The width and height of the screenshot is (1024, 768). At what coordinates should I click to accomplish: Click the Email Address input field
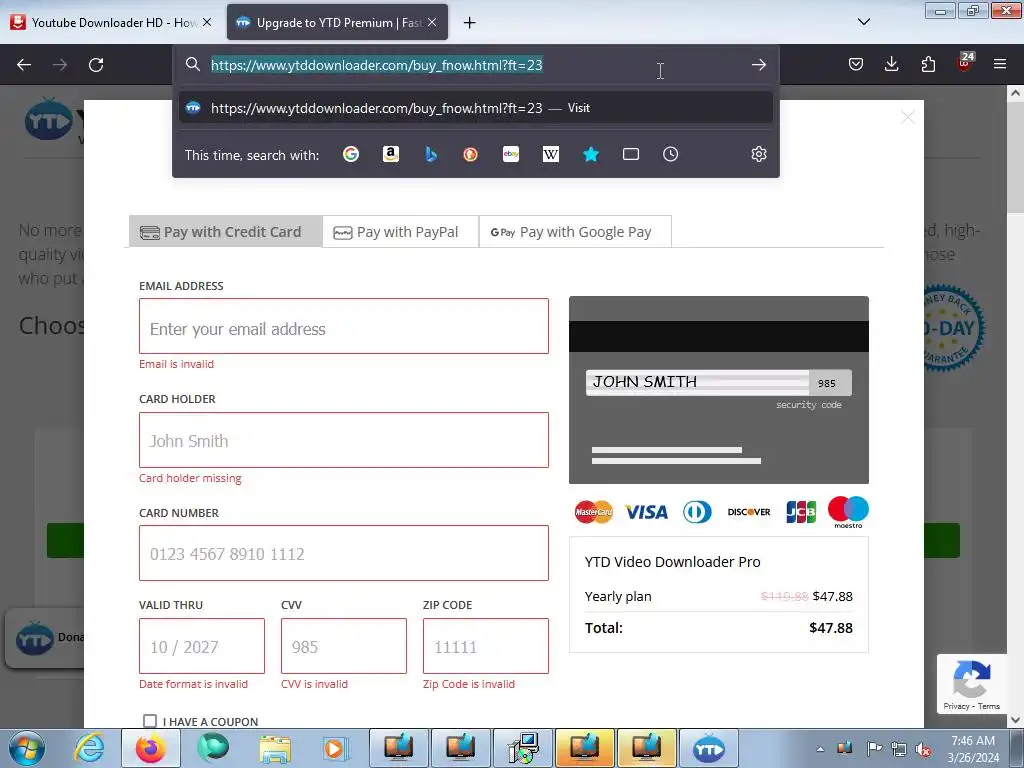click(x=344, y=327)
